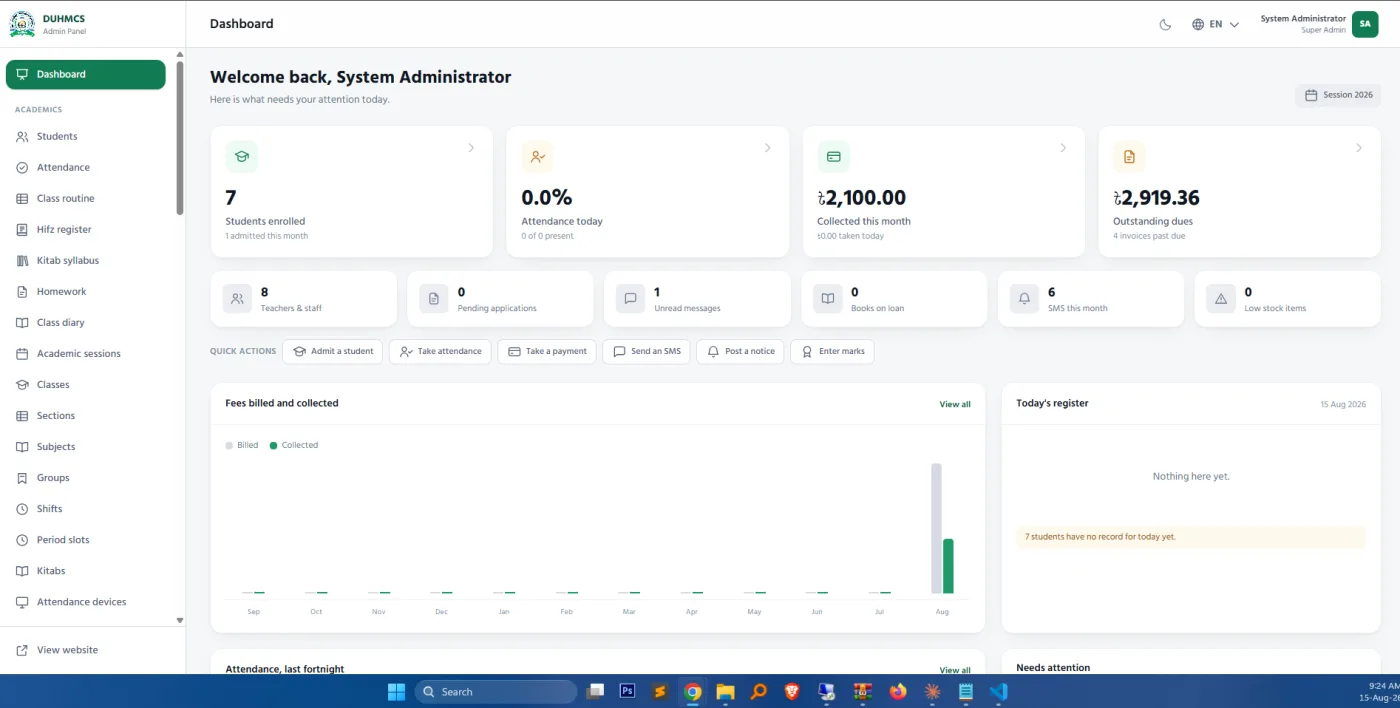Image resolution: width=1400 pixels, height=708 pixels.
Task: Click Send an SMS quick action
Action: click(x=646, y=352)
